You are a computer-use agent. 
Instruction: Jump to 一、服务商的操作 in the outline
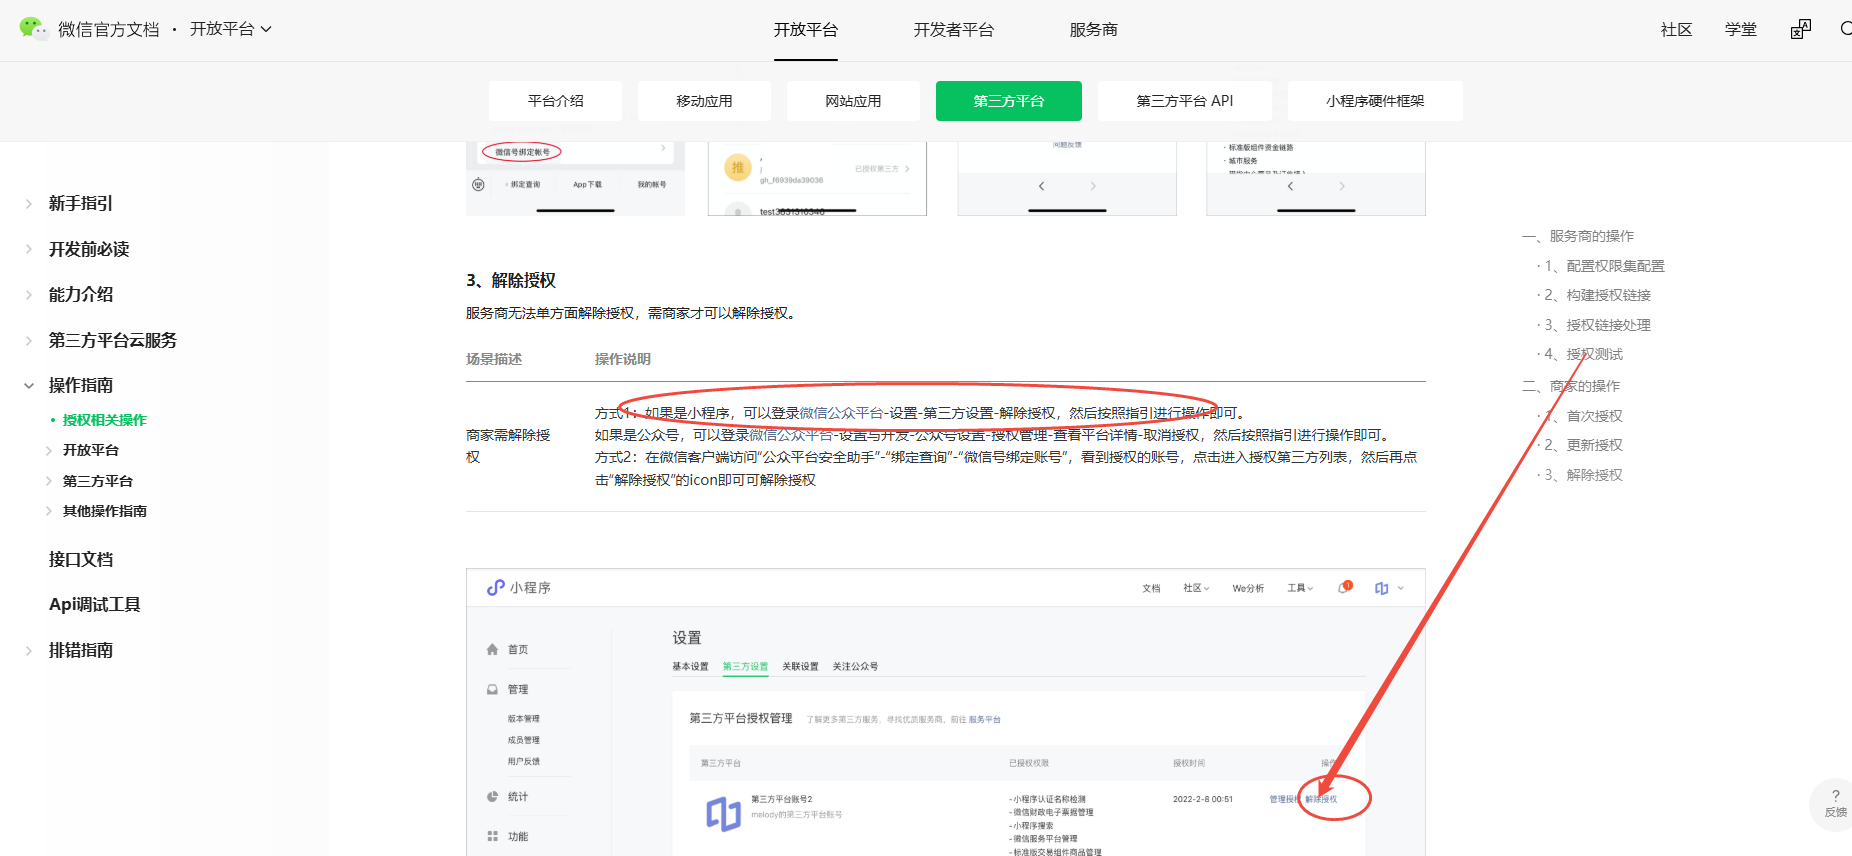1578,236
